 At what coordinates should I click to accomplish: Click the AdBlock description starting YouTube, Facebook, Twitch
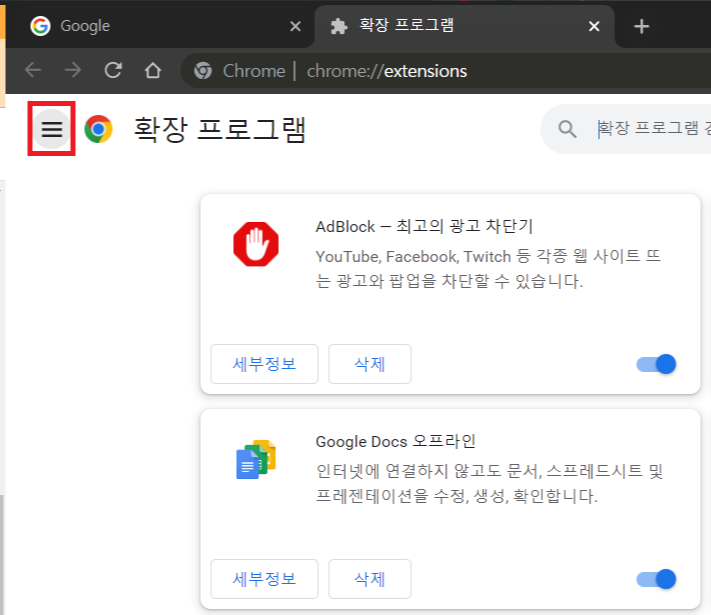click(488, 268)
